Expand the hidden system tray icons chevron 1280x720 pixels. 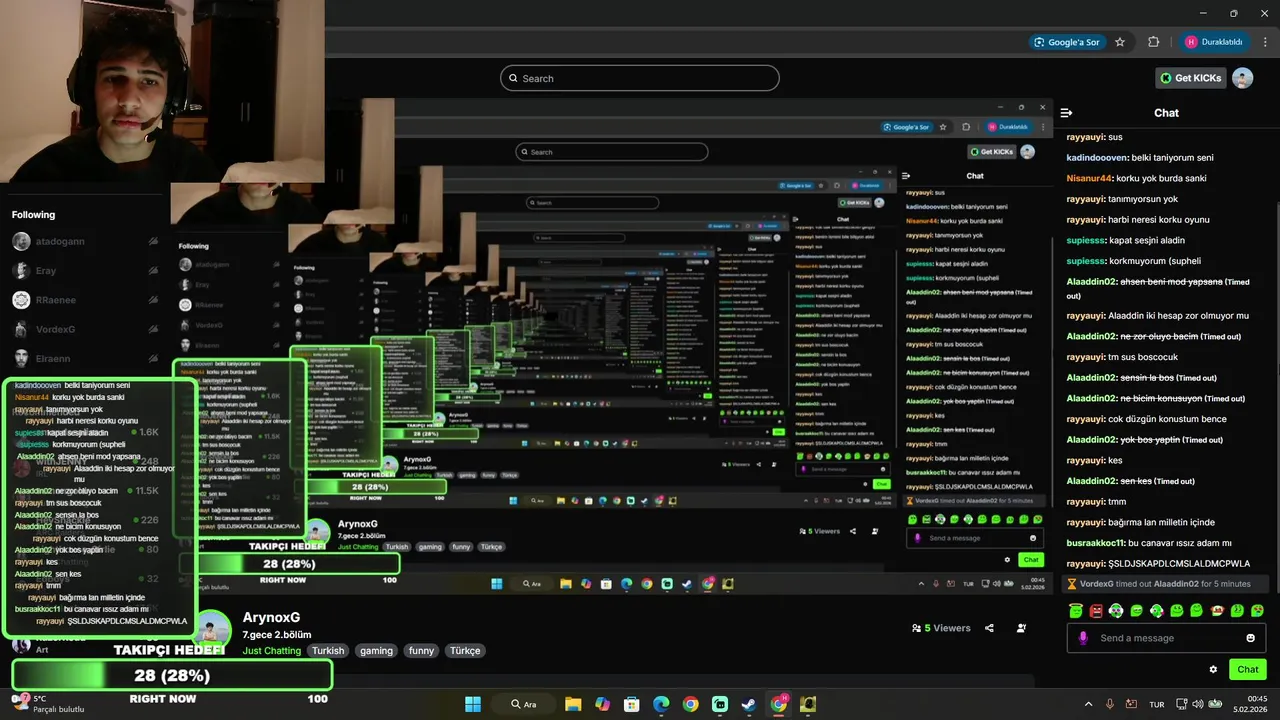1089,704
